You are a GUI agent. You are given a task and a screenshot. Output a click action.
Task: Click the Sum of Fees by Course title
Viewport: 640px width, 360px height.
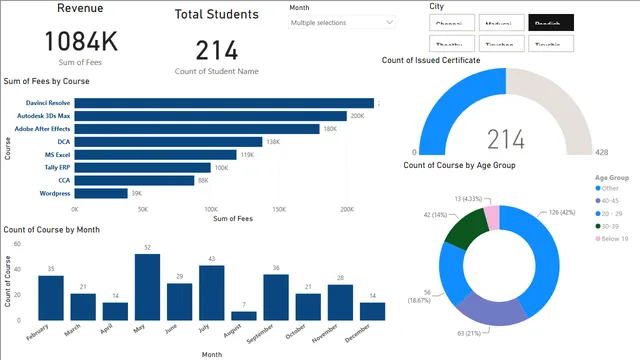[47, 81]
